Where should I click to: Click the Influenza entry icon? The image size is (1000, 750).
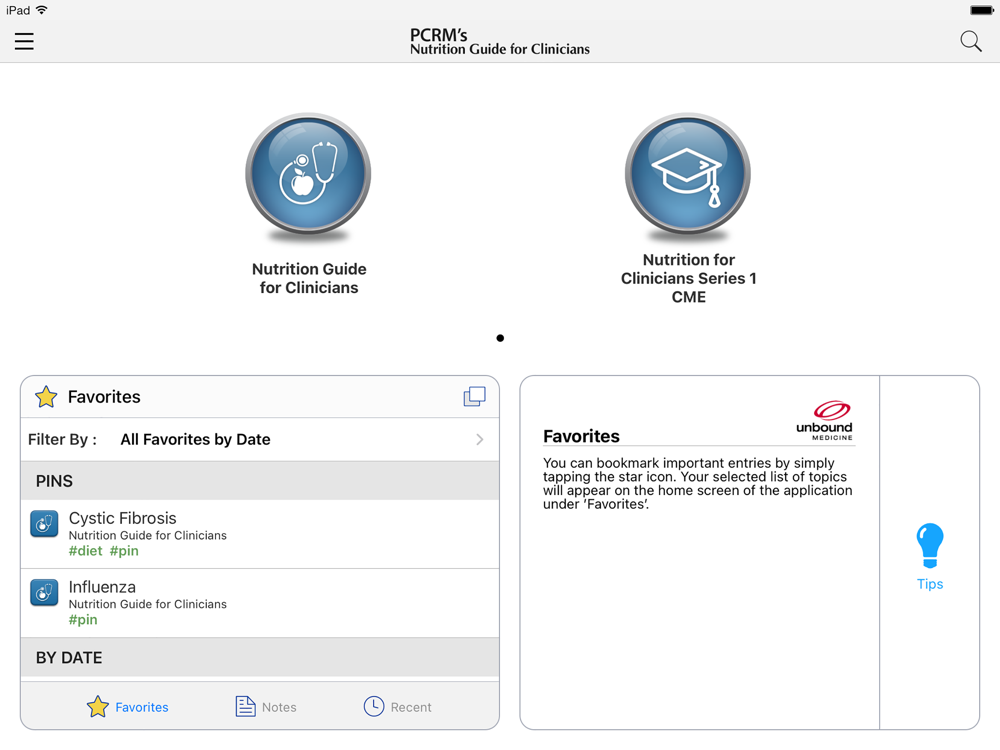[x=44, y=592]
